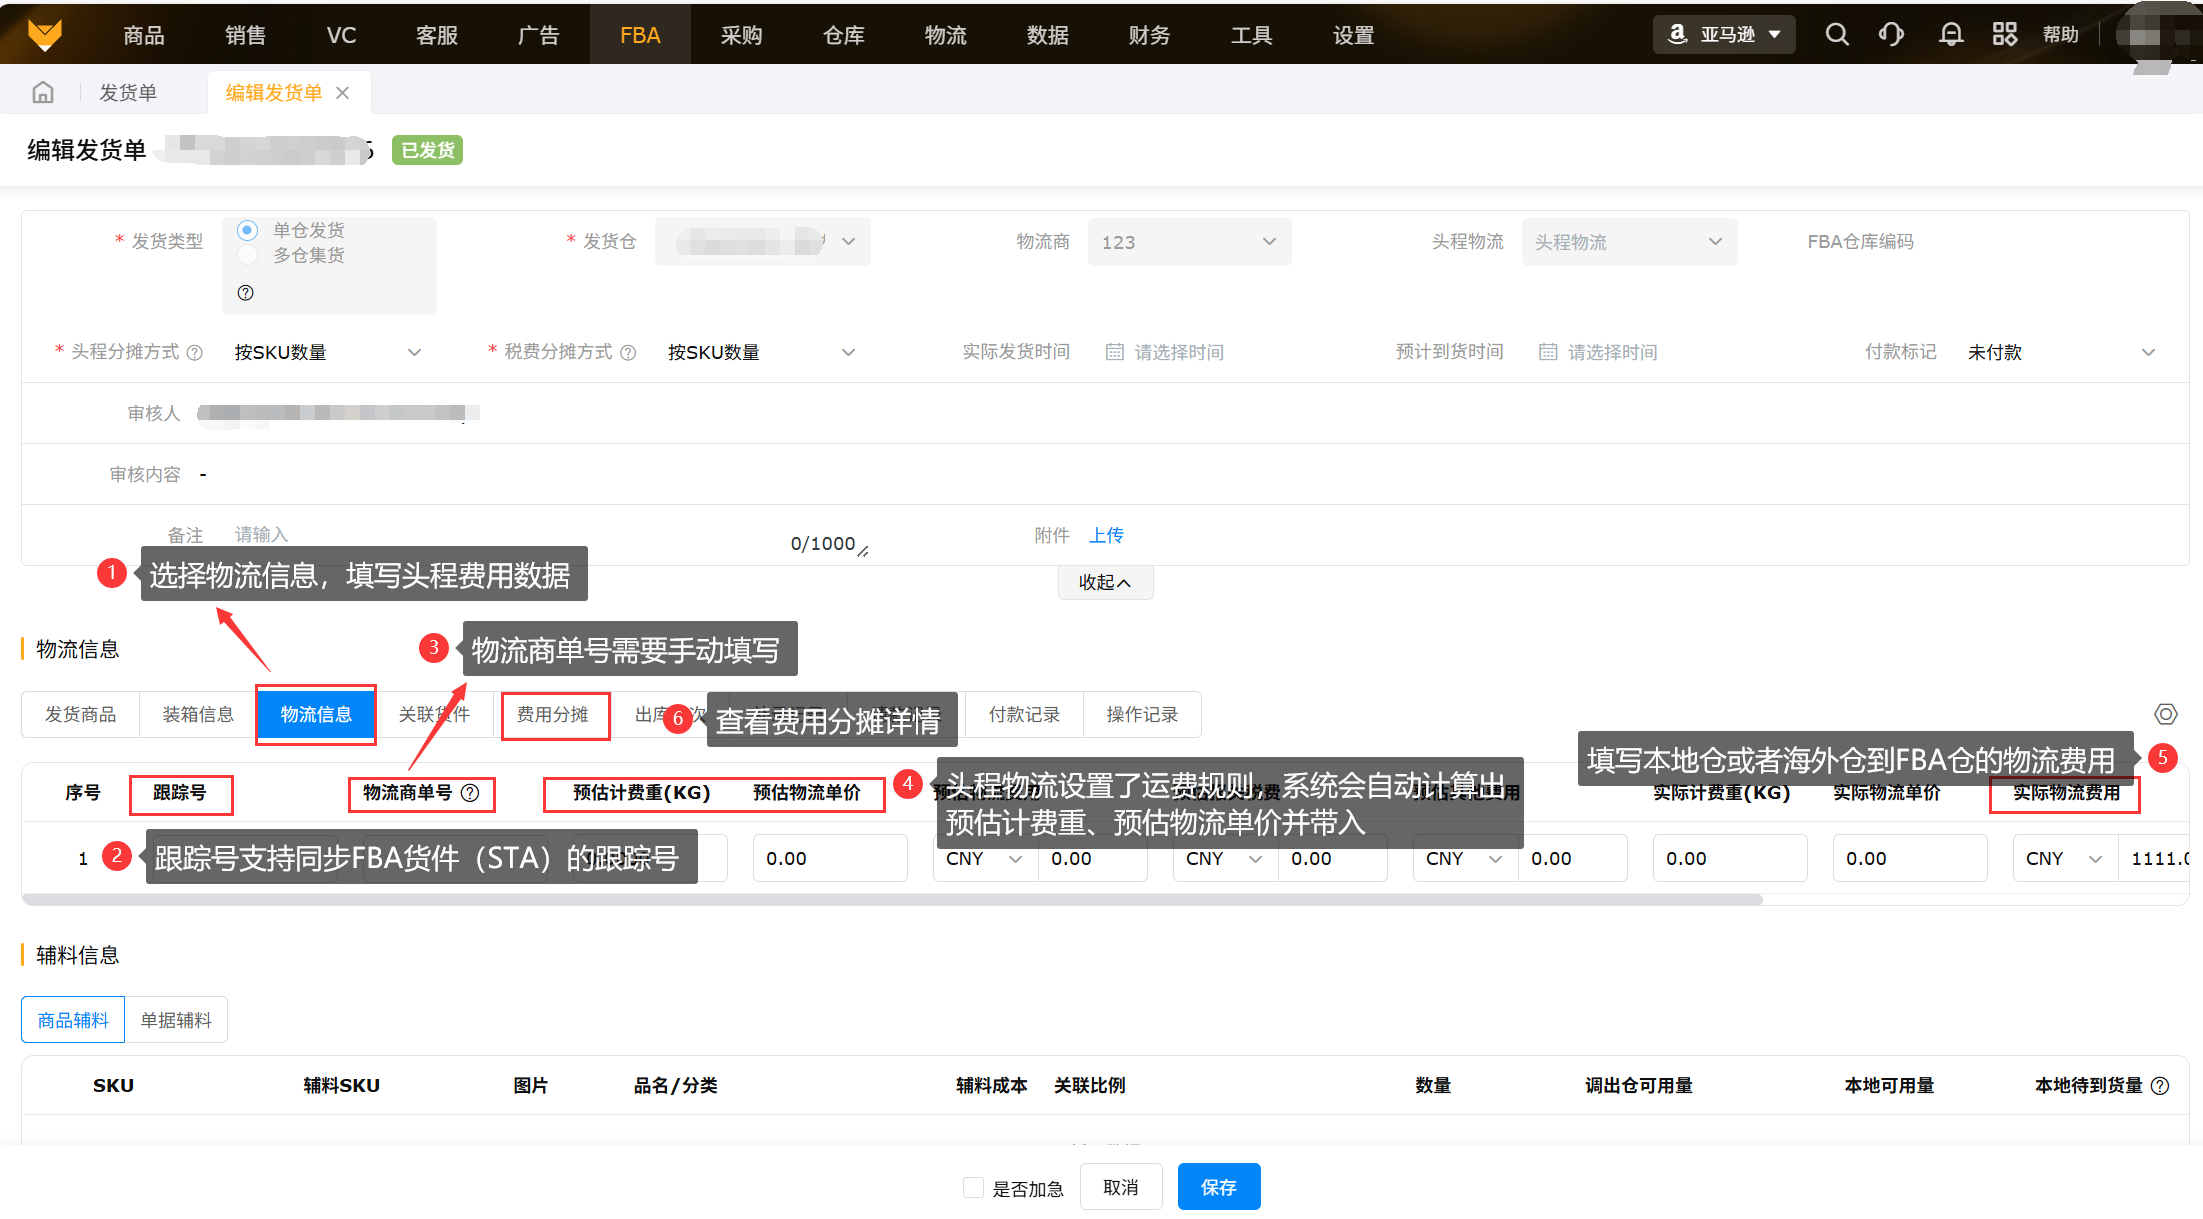Click help icon next to 物流商单号

tap(470, 793)
